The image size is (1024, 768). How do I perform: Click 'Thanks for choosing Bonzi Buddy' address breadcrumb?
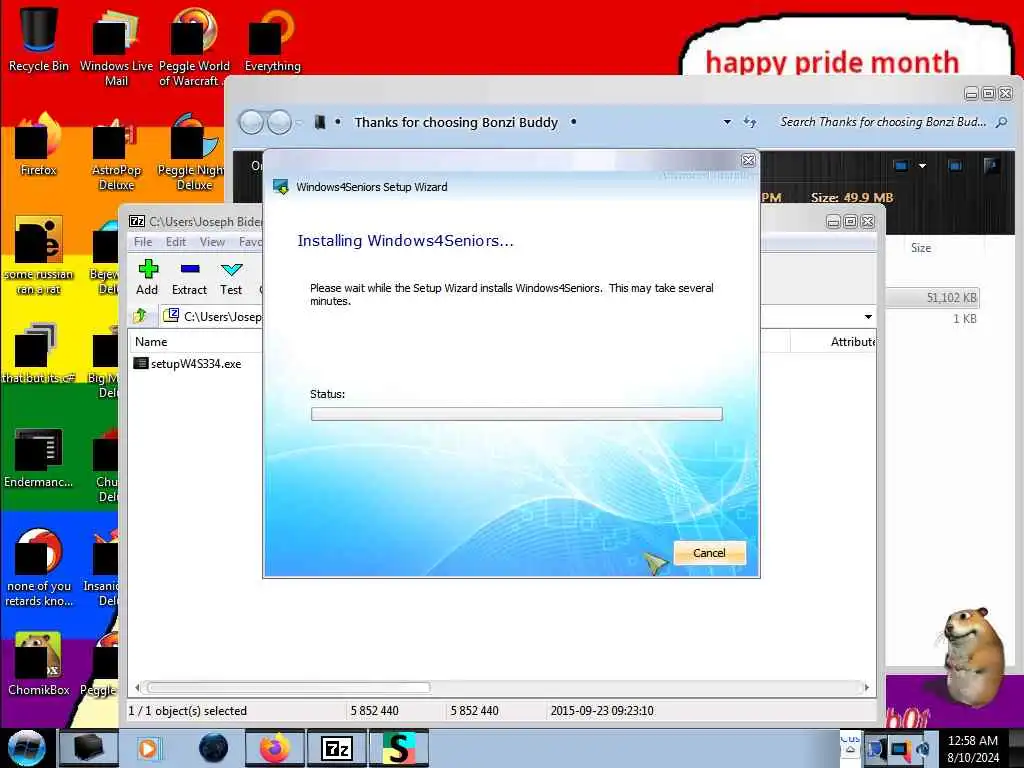pos(456,122)
